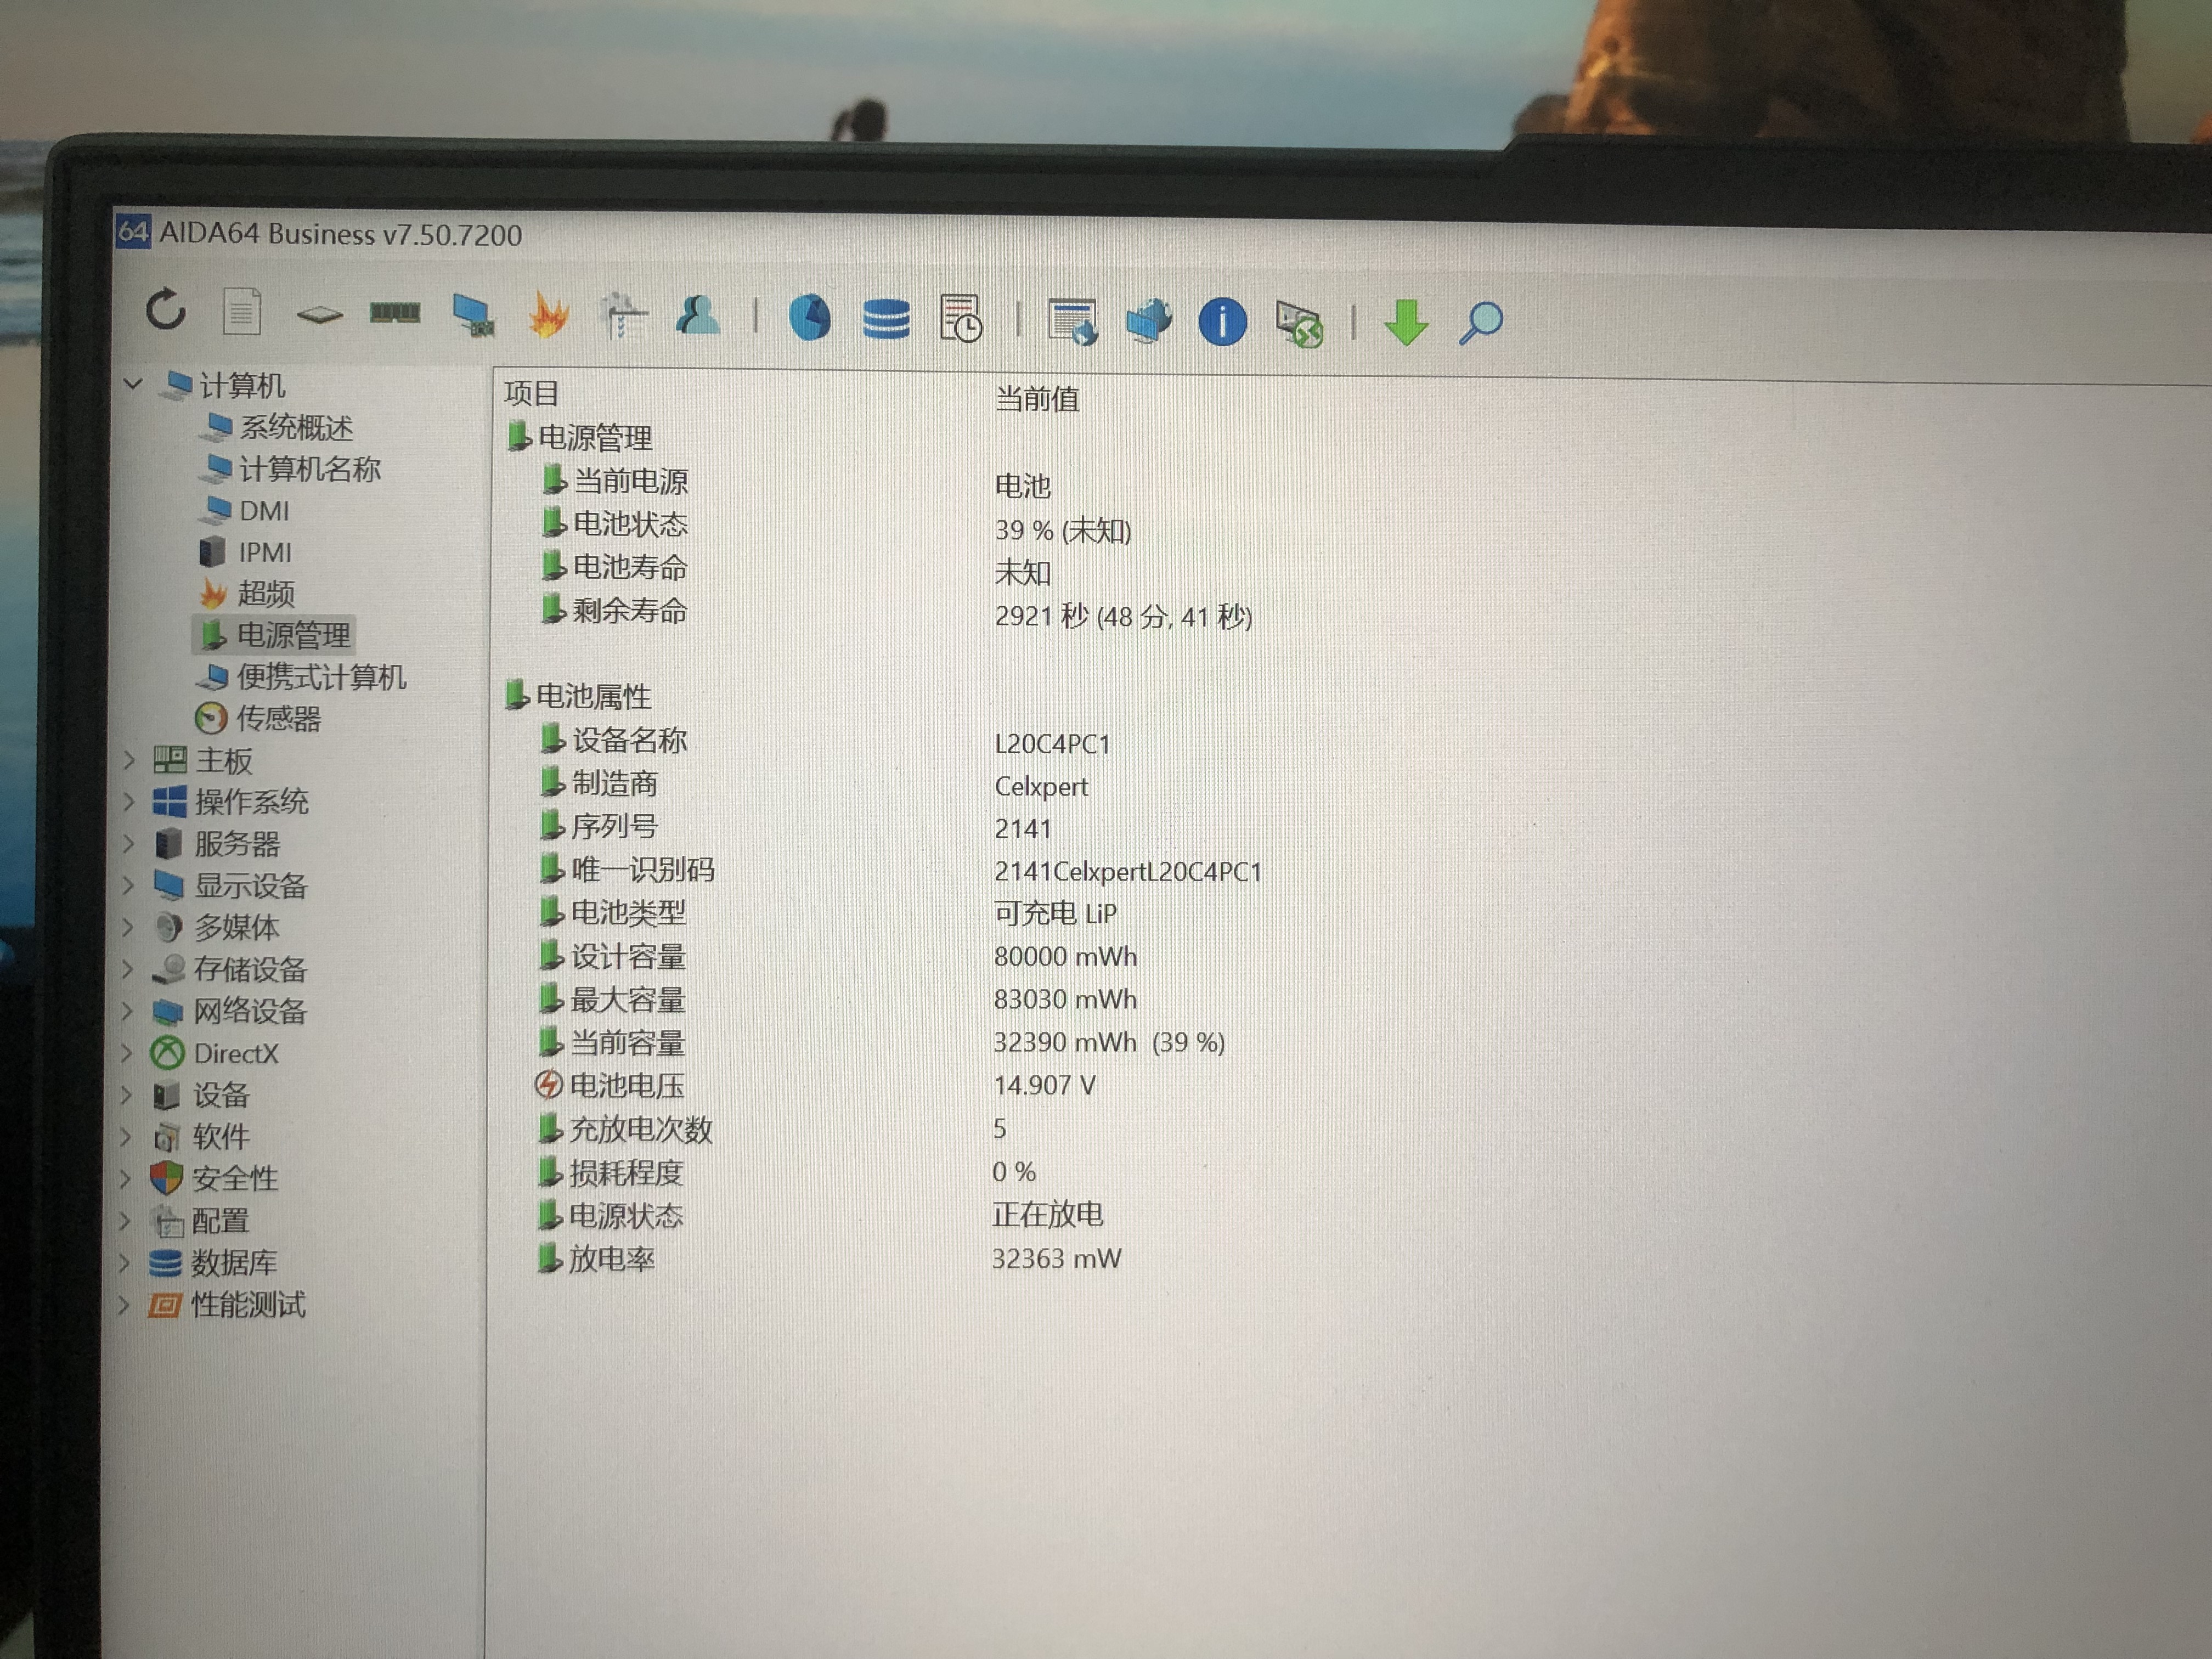
Task: Select the 软件 tree item
Action: [200, 1136]
